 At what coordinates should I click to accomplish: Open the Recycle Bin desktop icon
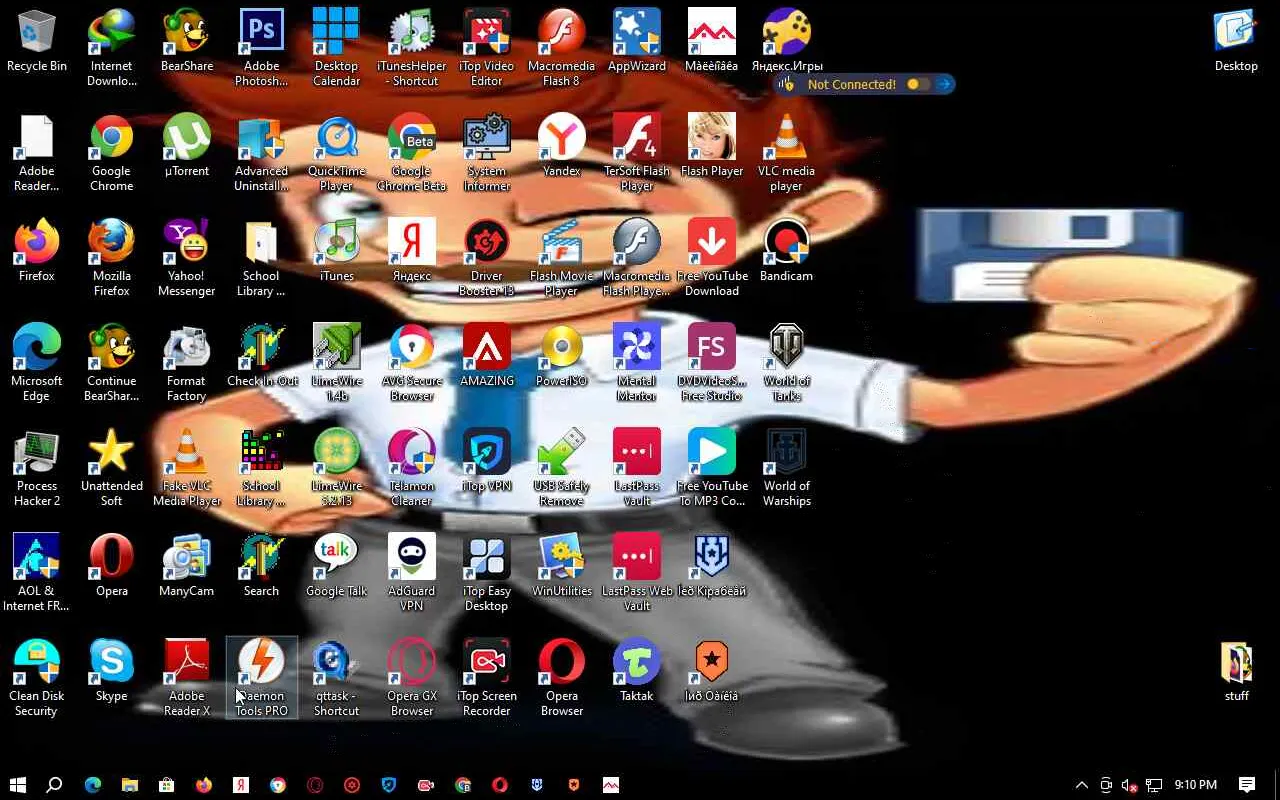coord(37,41)
